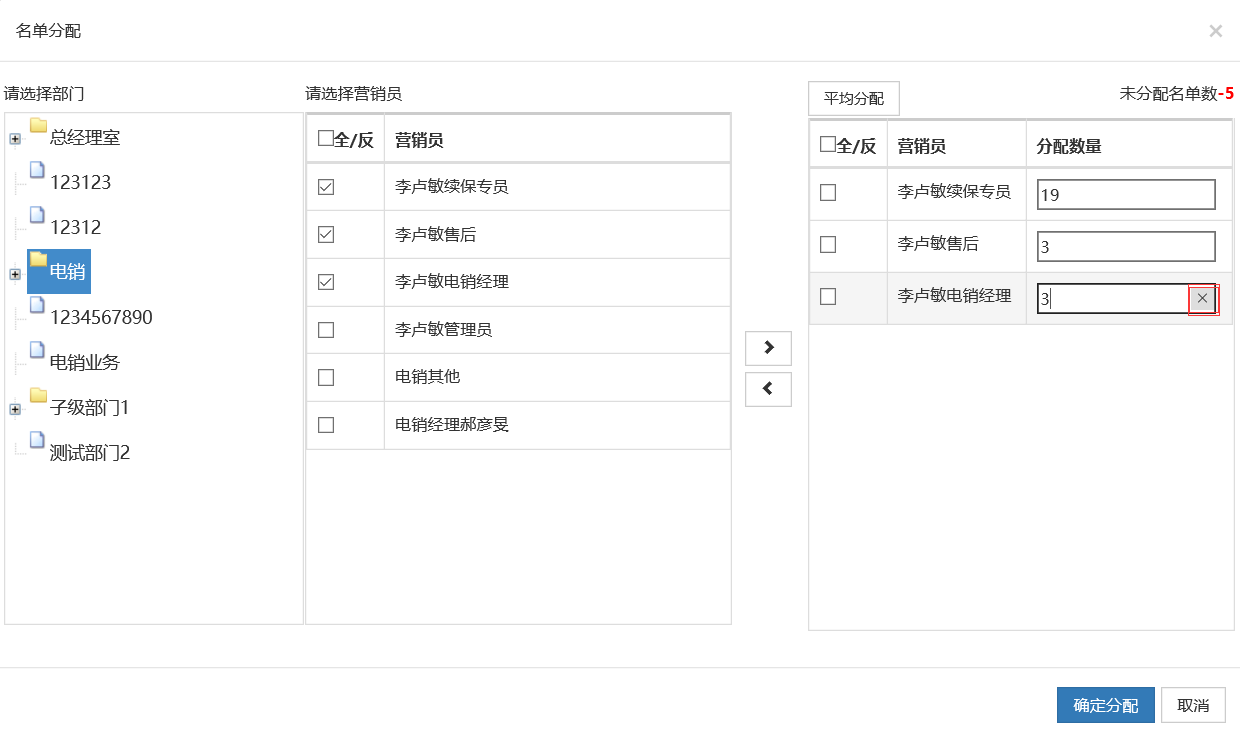Click the 总经理室 folder icon
The width and height of the screenshot is (1240, 737).
coord(39,126)
